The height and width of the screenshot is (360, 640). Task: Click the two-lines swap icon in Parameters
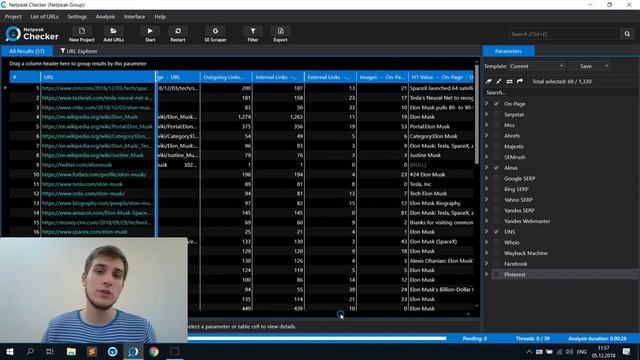pos(509,81)
